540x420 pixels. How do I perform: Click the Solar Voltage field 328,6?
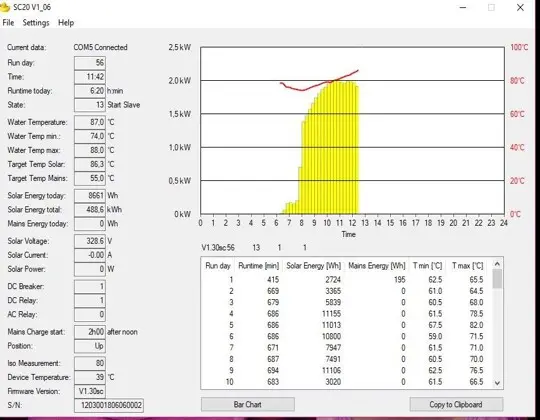(90, 241)
